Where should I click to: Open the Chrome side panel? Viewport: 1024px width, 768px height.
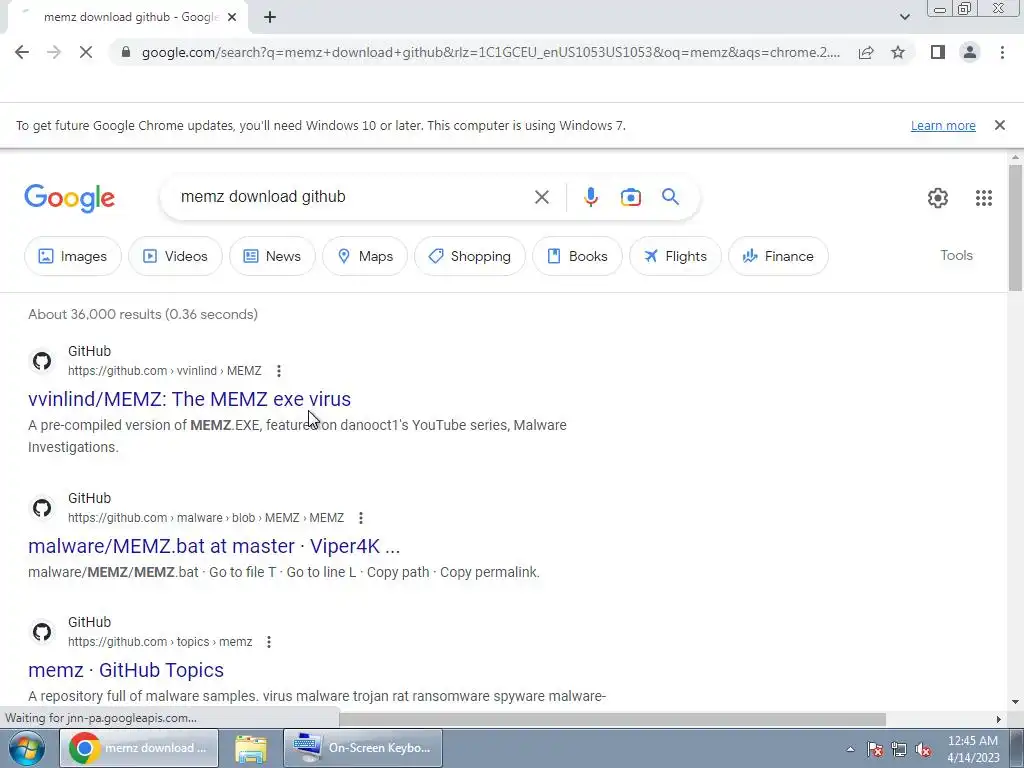pyautogui.click(x=938, y=52)
